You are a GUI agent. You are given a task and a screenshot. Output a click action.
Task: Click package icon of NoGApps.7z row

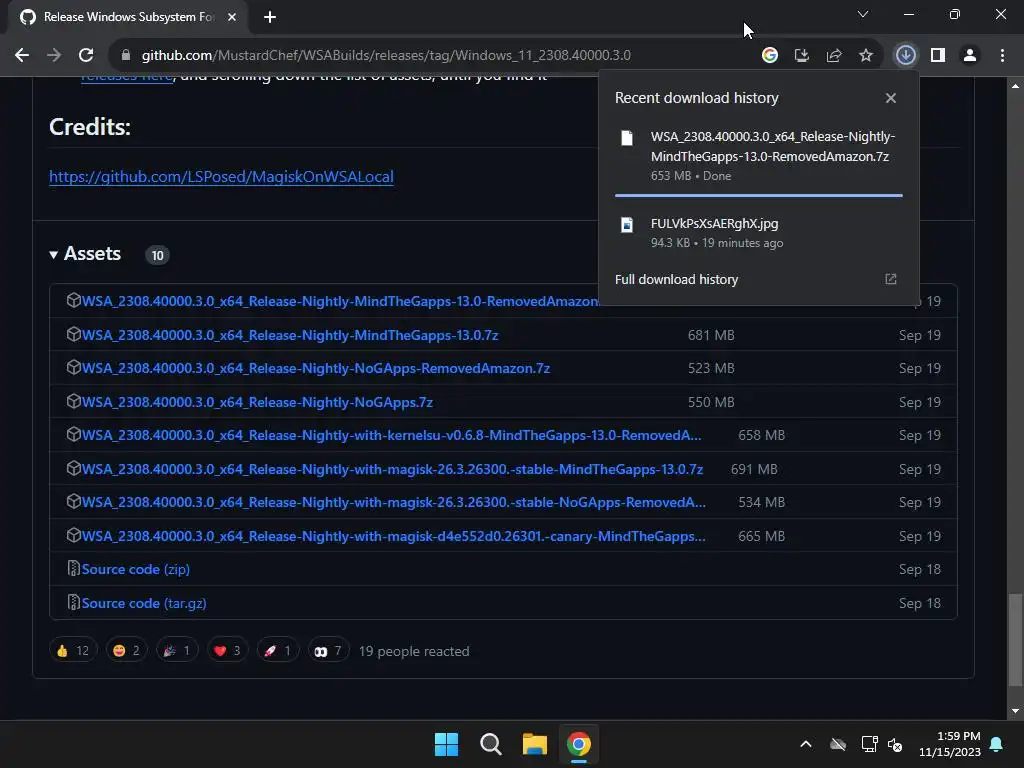[73, 401]
